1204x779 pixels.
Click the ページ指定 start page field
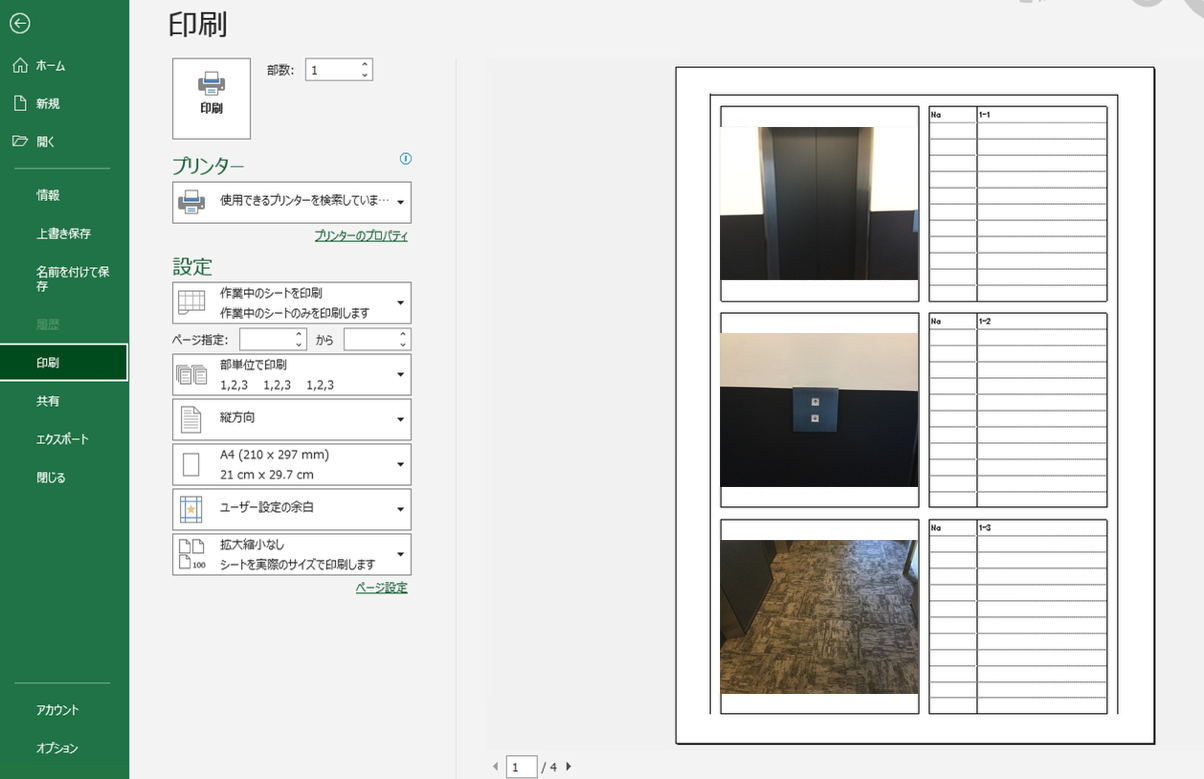[x=266, y=340]
